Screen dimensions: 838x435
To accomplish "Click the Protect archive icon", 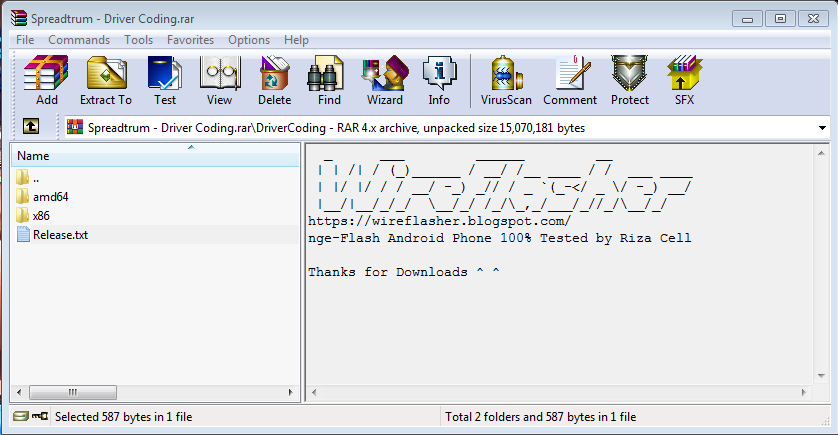I will point(630,80).
